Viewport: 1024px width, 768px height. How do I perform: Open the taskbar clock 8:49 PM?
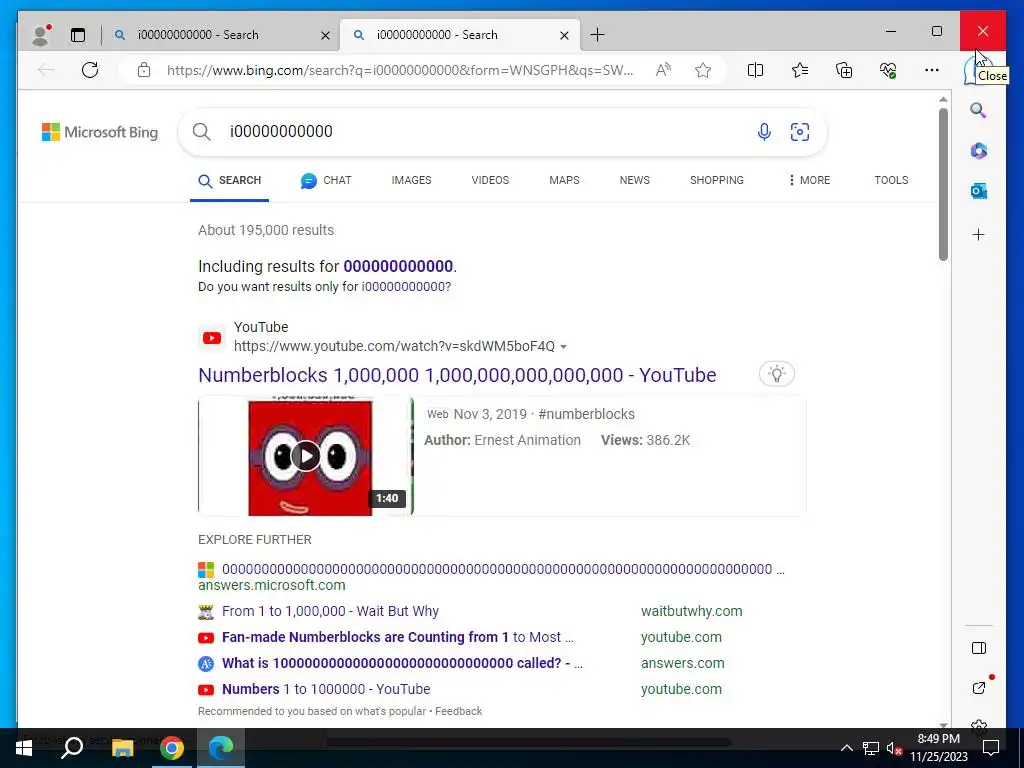coord(938,748)
